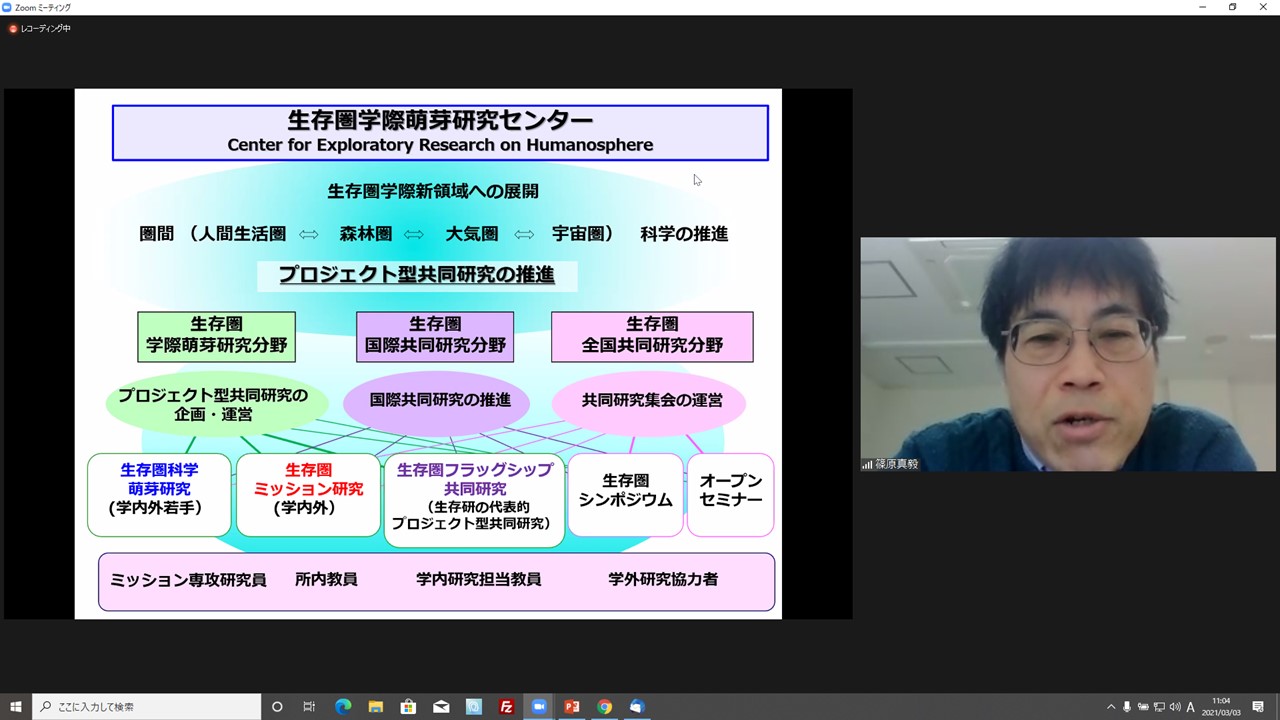Click the slide title 生存圏学際萌芽研究センター

pos(440,120)
